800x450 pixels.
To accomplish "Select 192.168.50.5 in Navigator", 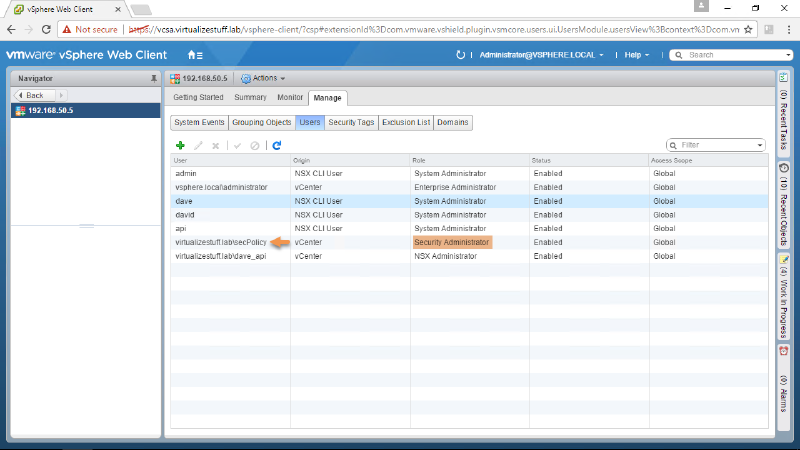I will pyautogui.click(x=86, y=111).
